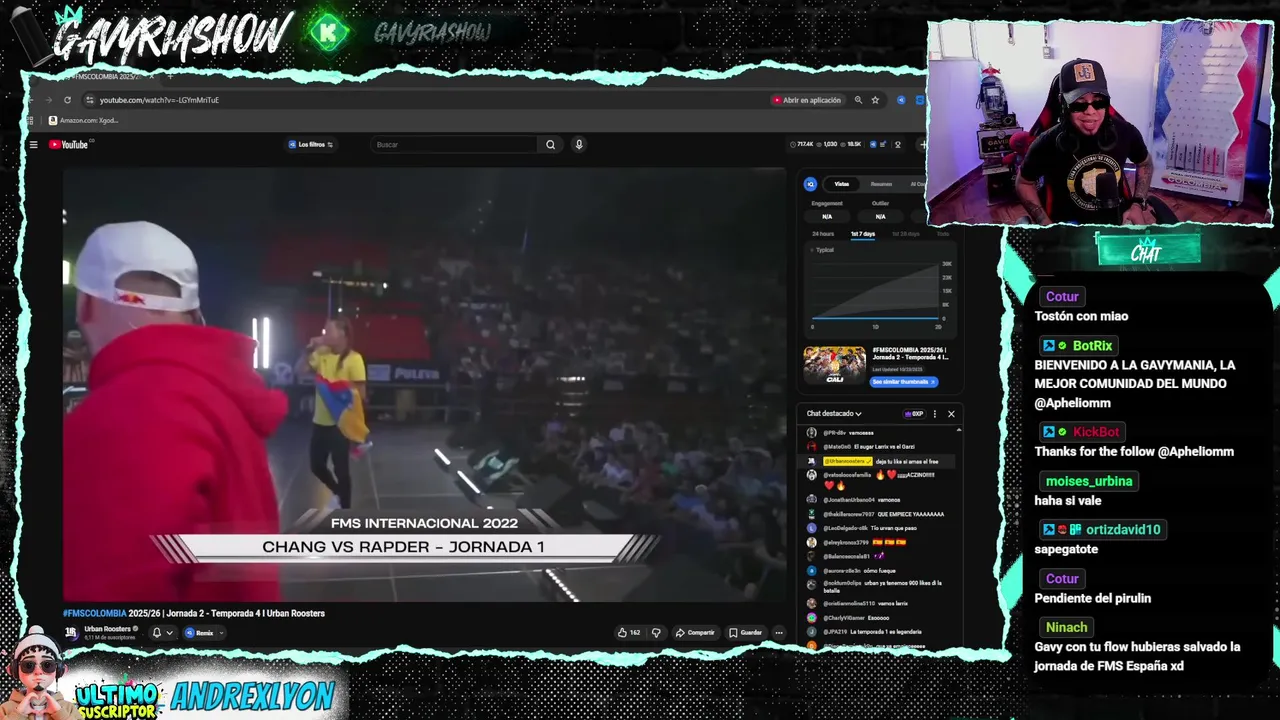Screen dimensions: 1280x720
Task: Click the Remix button
Action: 199,633
